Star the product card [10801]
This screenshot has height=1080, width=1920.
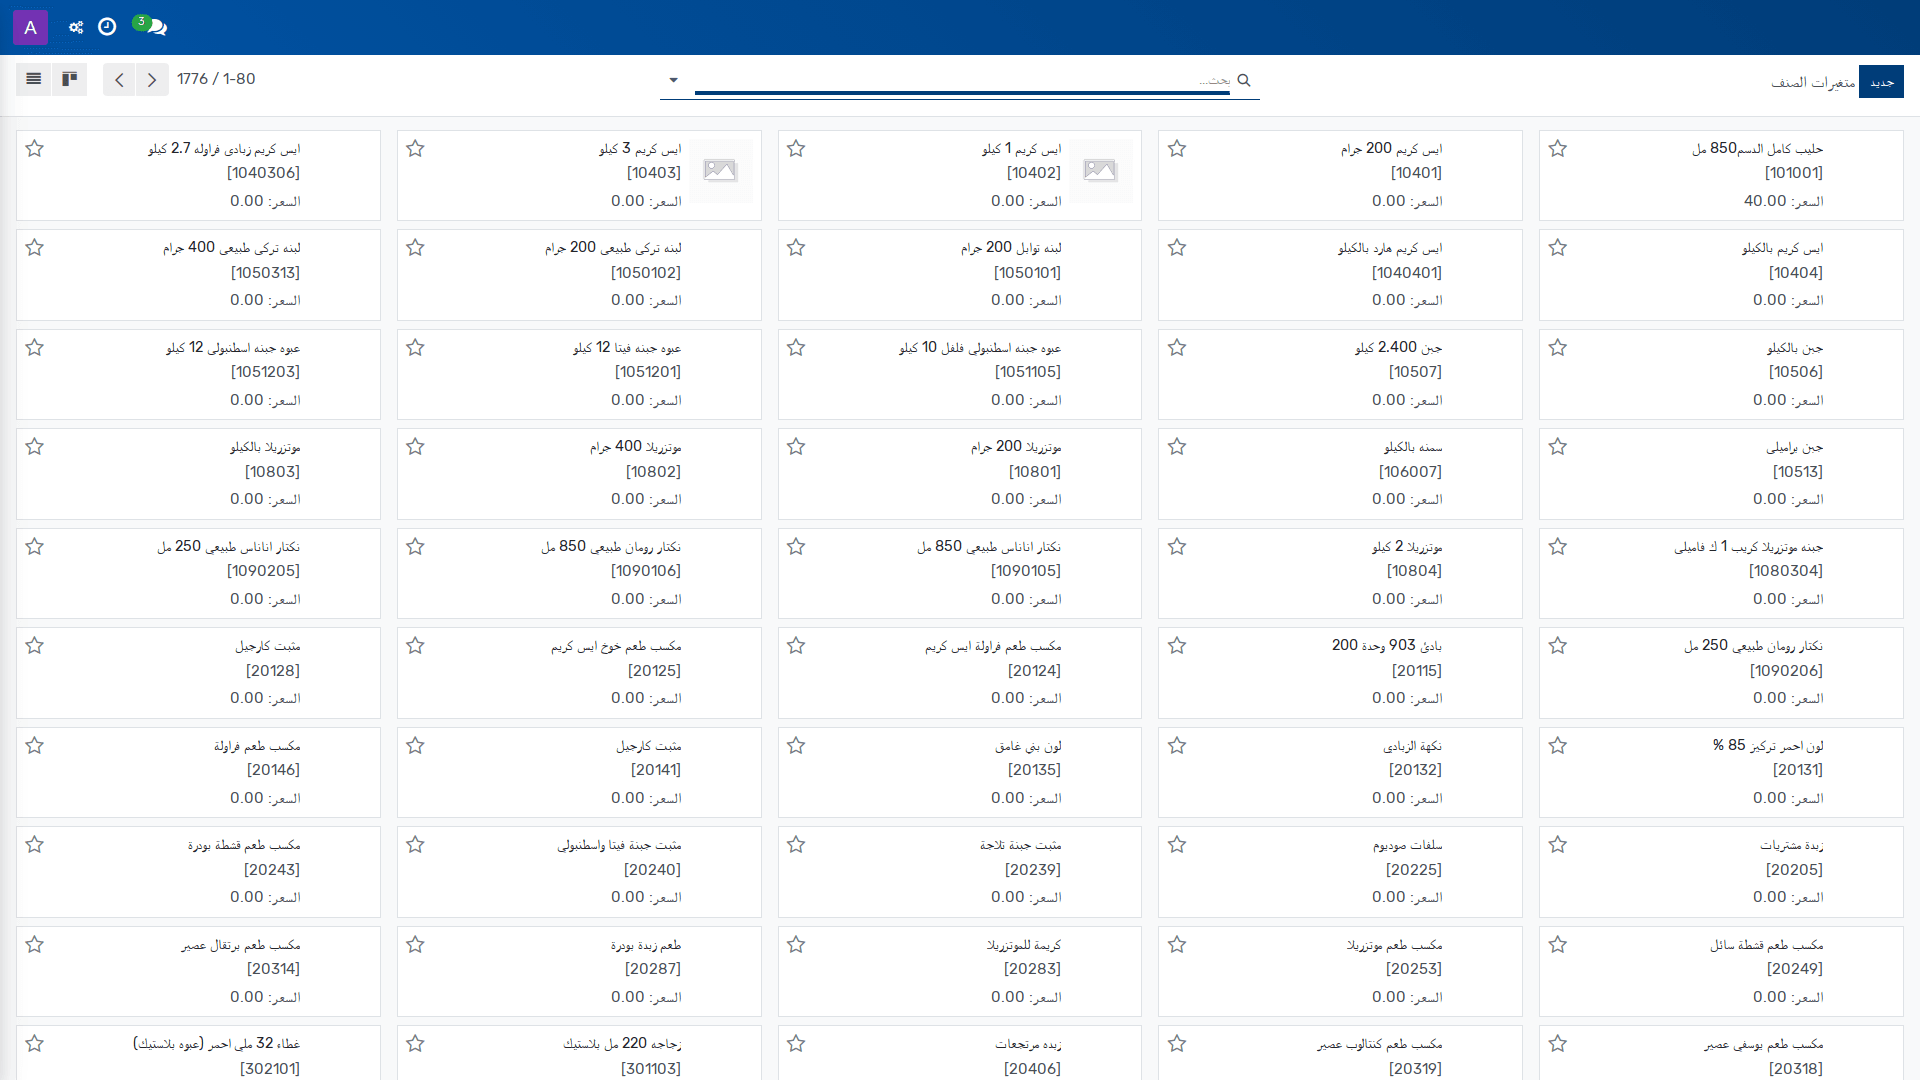796,447
